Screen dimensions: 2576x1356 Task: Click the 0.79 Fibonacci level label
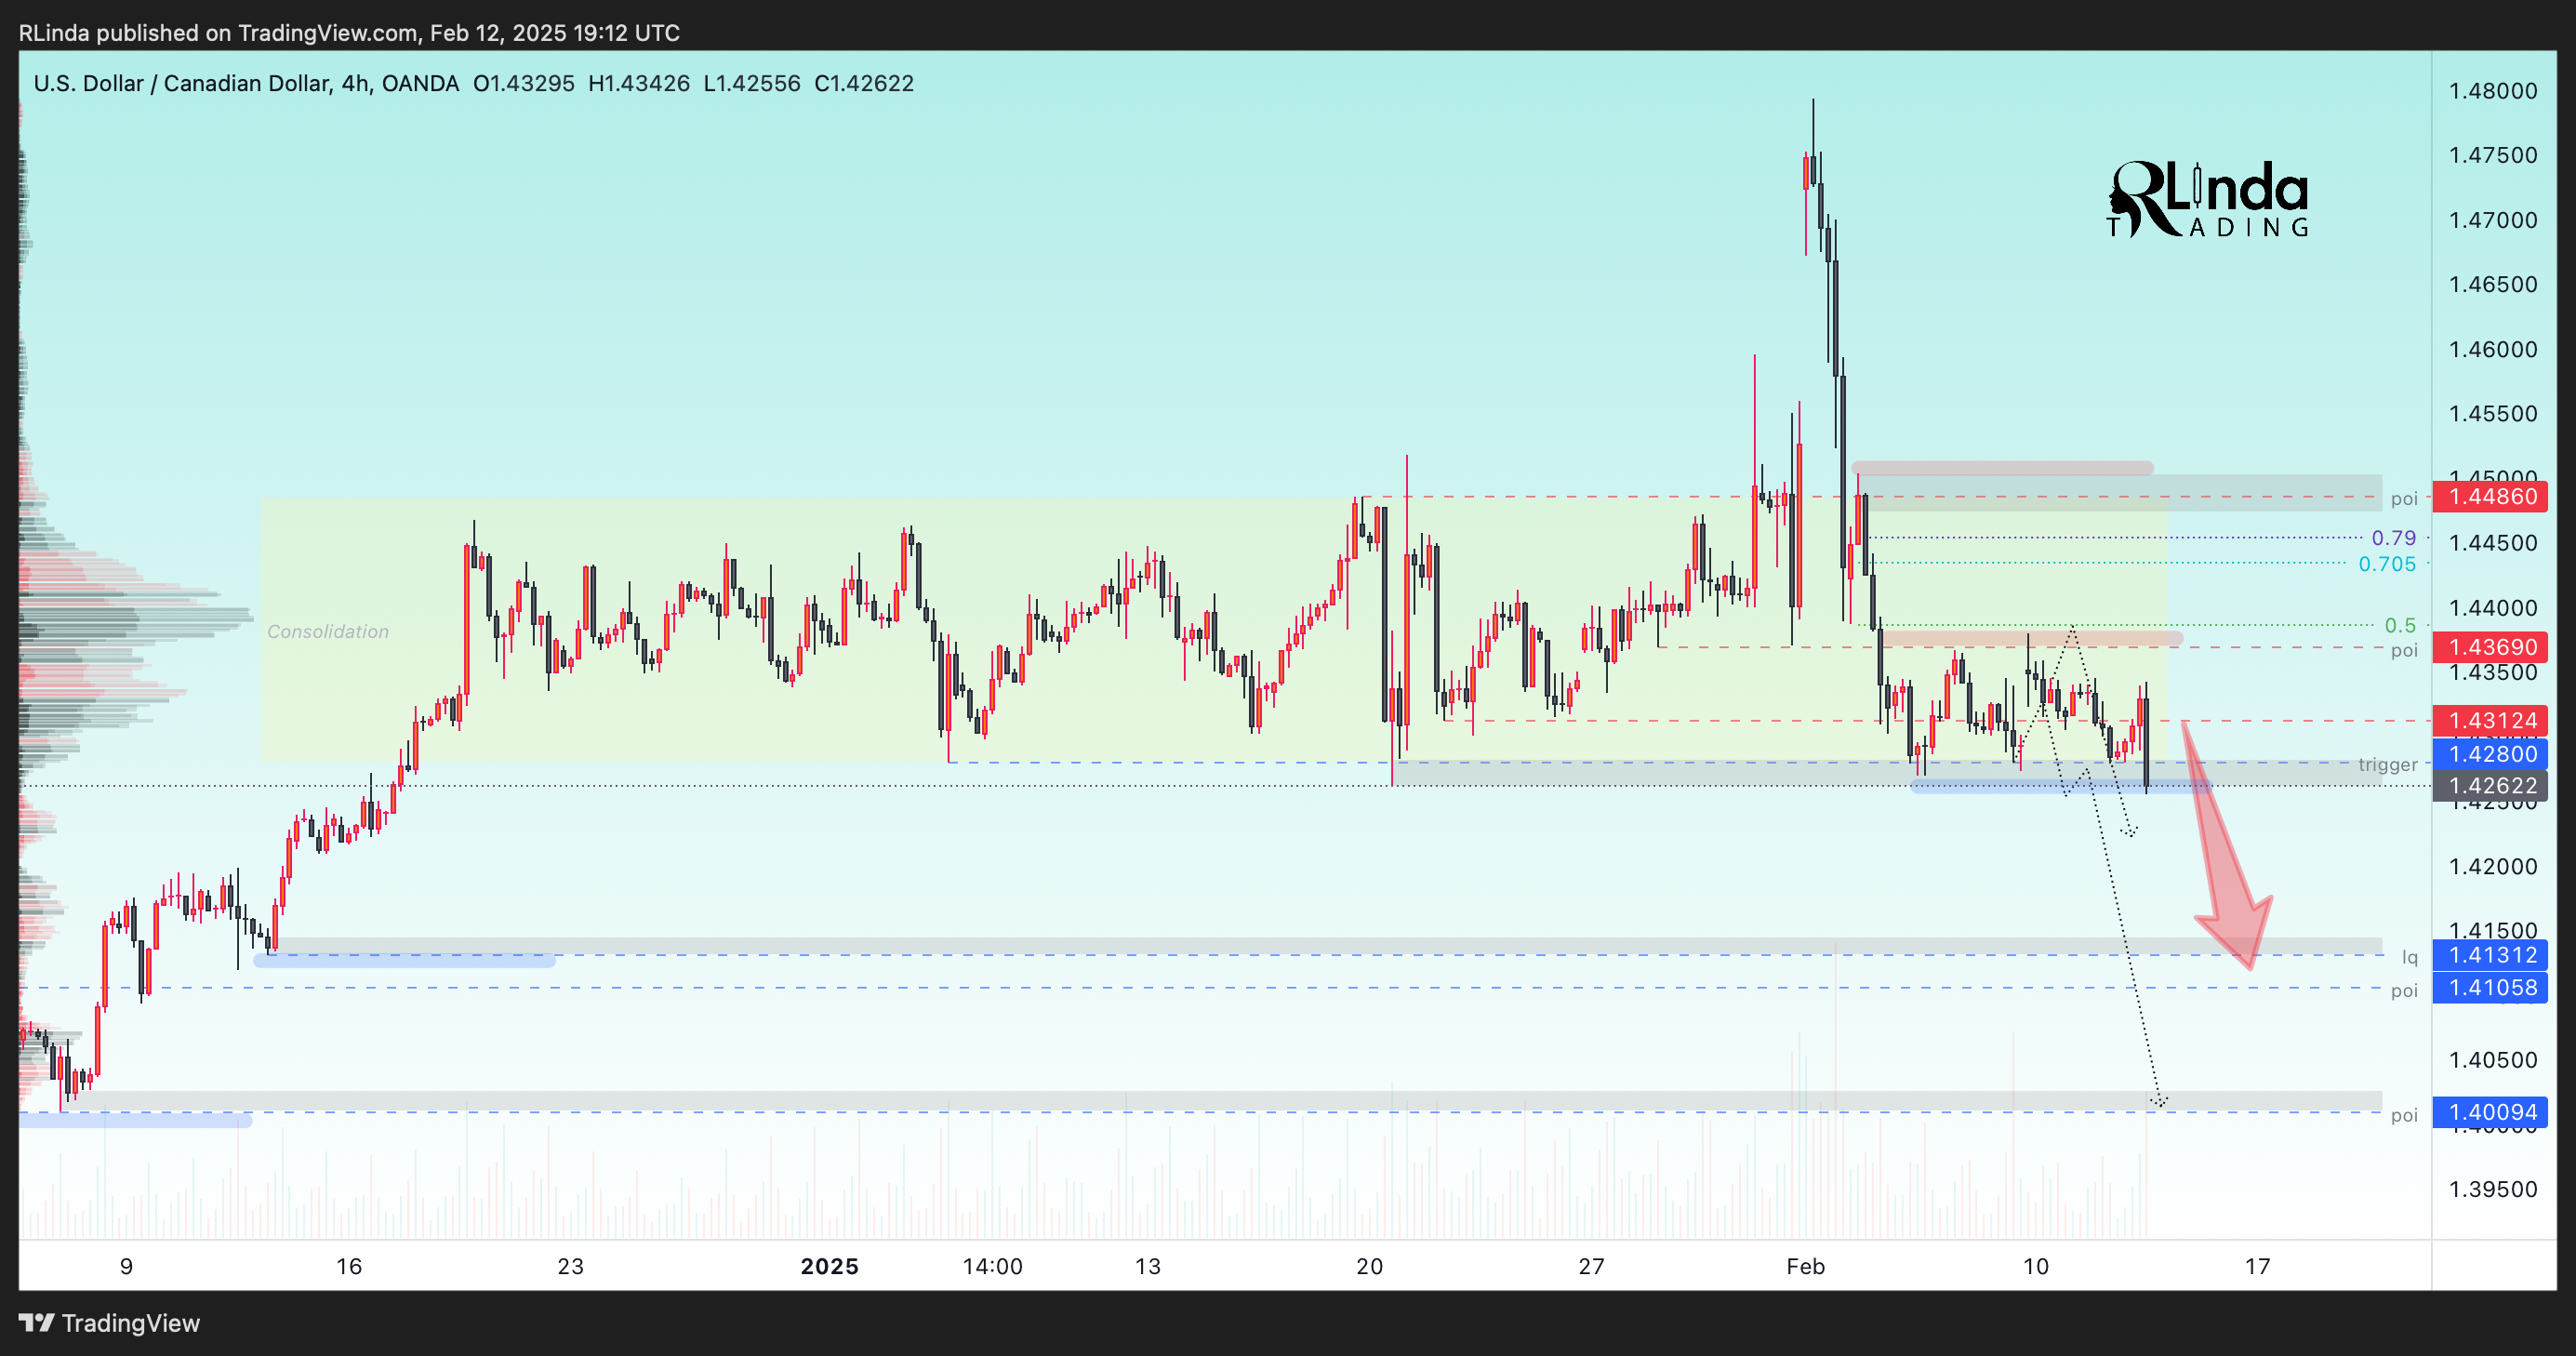[2394, 538]
